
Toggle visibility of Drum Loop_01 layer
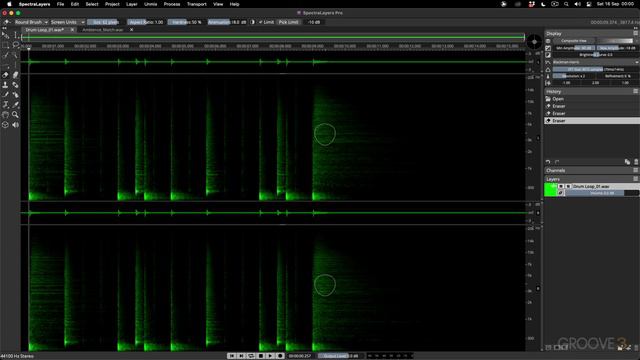[x=561, y=186]
